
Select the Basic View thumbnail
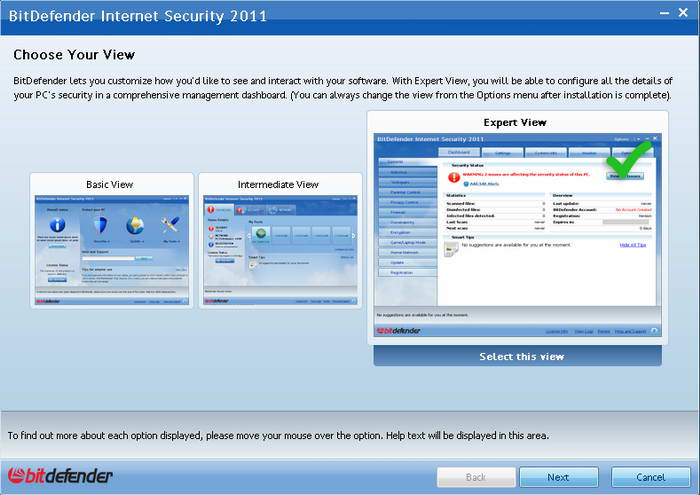click(x=112, y=250)
